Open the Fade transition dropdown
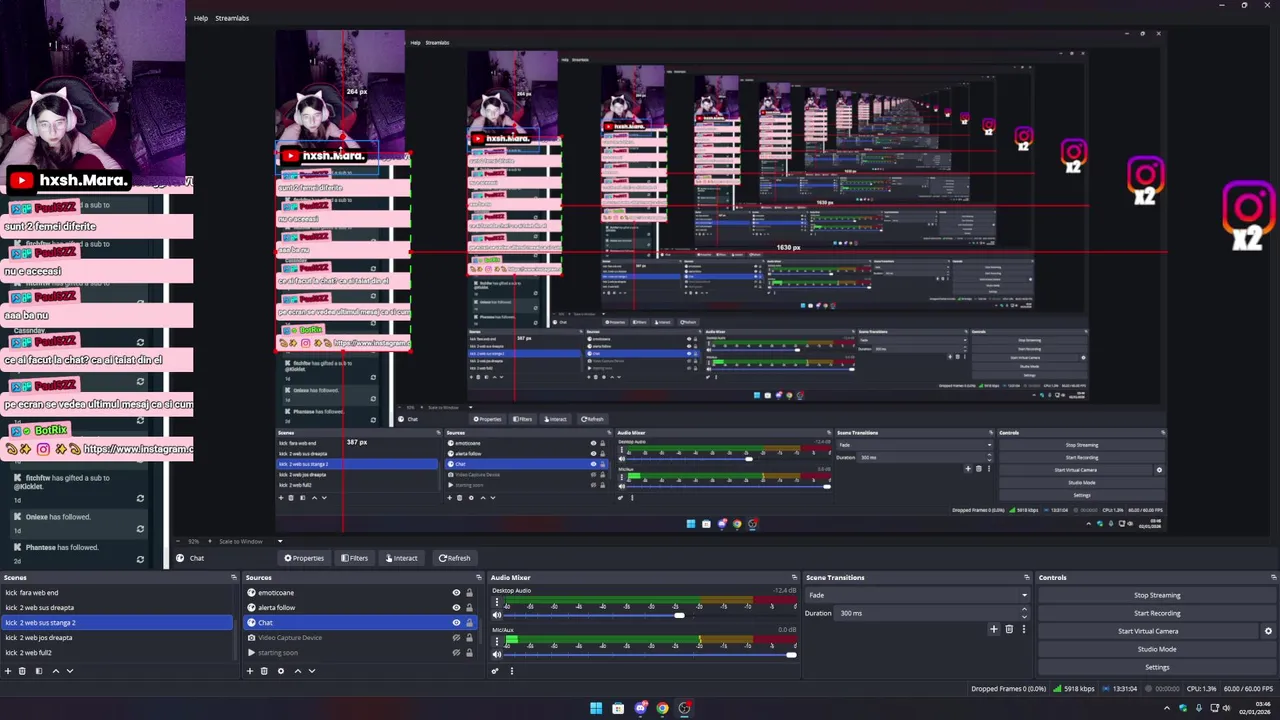1280x720 pixels. click(x=918, y=595)
